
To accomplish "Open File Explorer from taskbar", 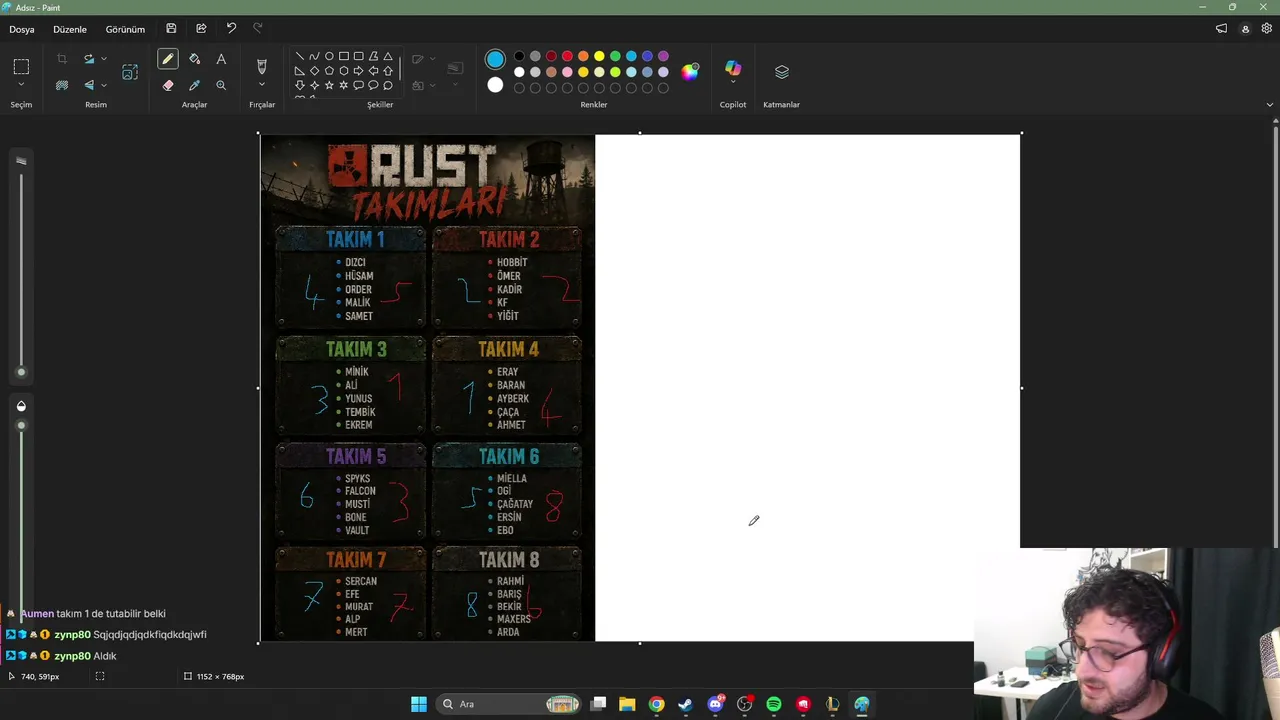I will point(627,704).
